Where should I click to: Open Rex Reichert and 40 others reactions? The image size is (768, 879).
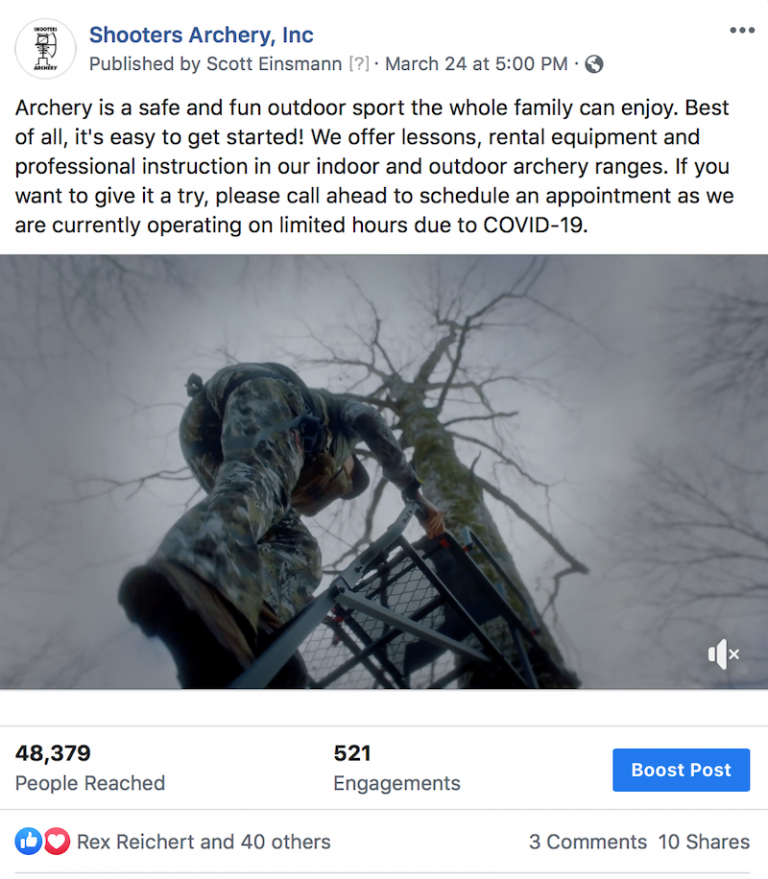[x=203, y=841]
